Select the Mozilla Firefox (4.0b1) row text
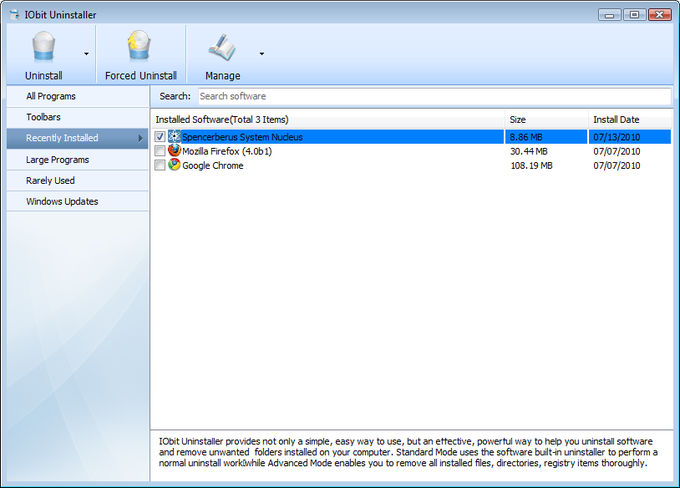This screenshot has height=488, width=680. tap(227, 151)
